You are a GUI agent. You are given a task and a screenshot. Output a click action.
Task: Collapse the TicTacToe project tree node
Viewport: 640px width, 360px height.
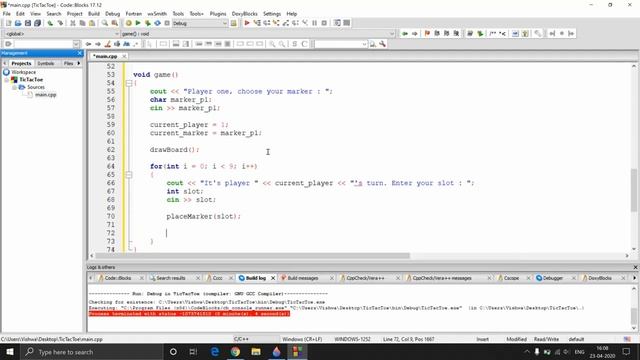[7, 80]
